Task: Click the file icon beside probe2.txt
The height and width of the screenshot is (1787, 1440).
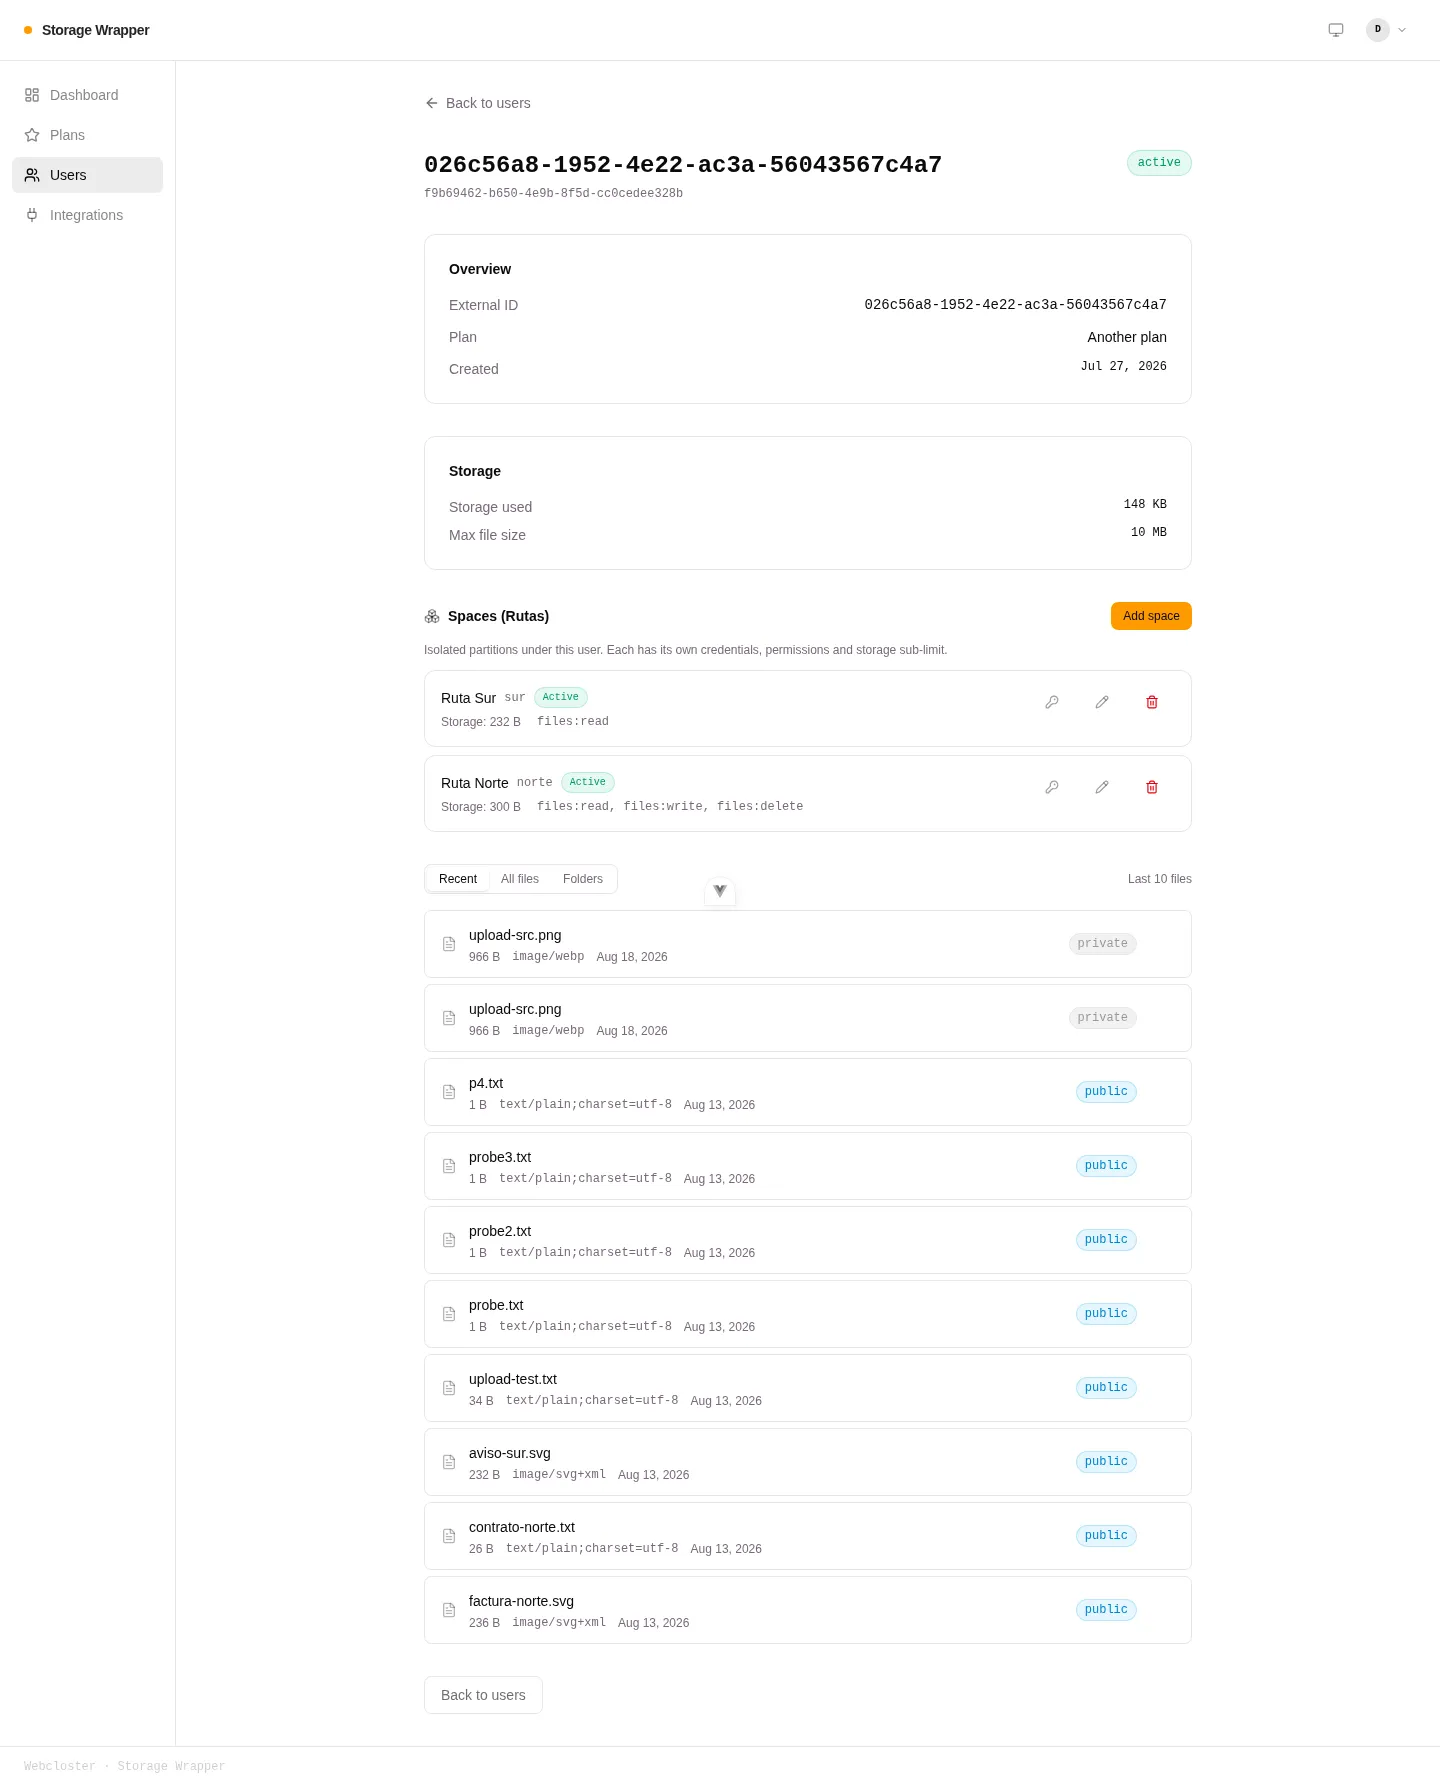Action: point(449,1240)
